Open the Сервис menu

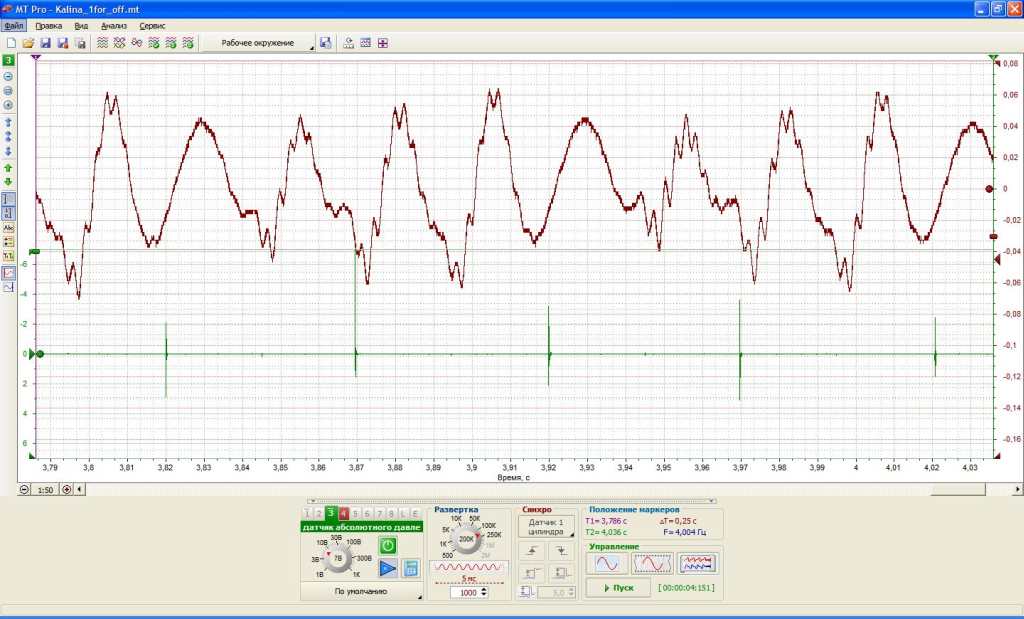152,26
